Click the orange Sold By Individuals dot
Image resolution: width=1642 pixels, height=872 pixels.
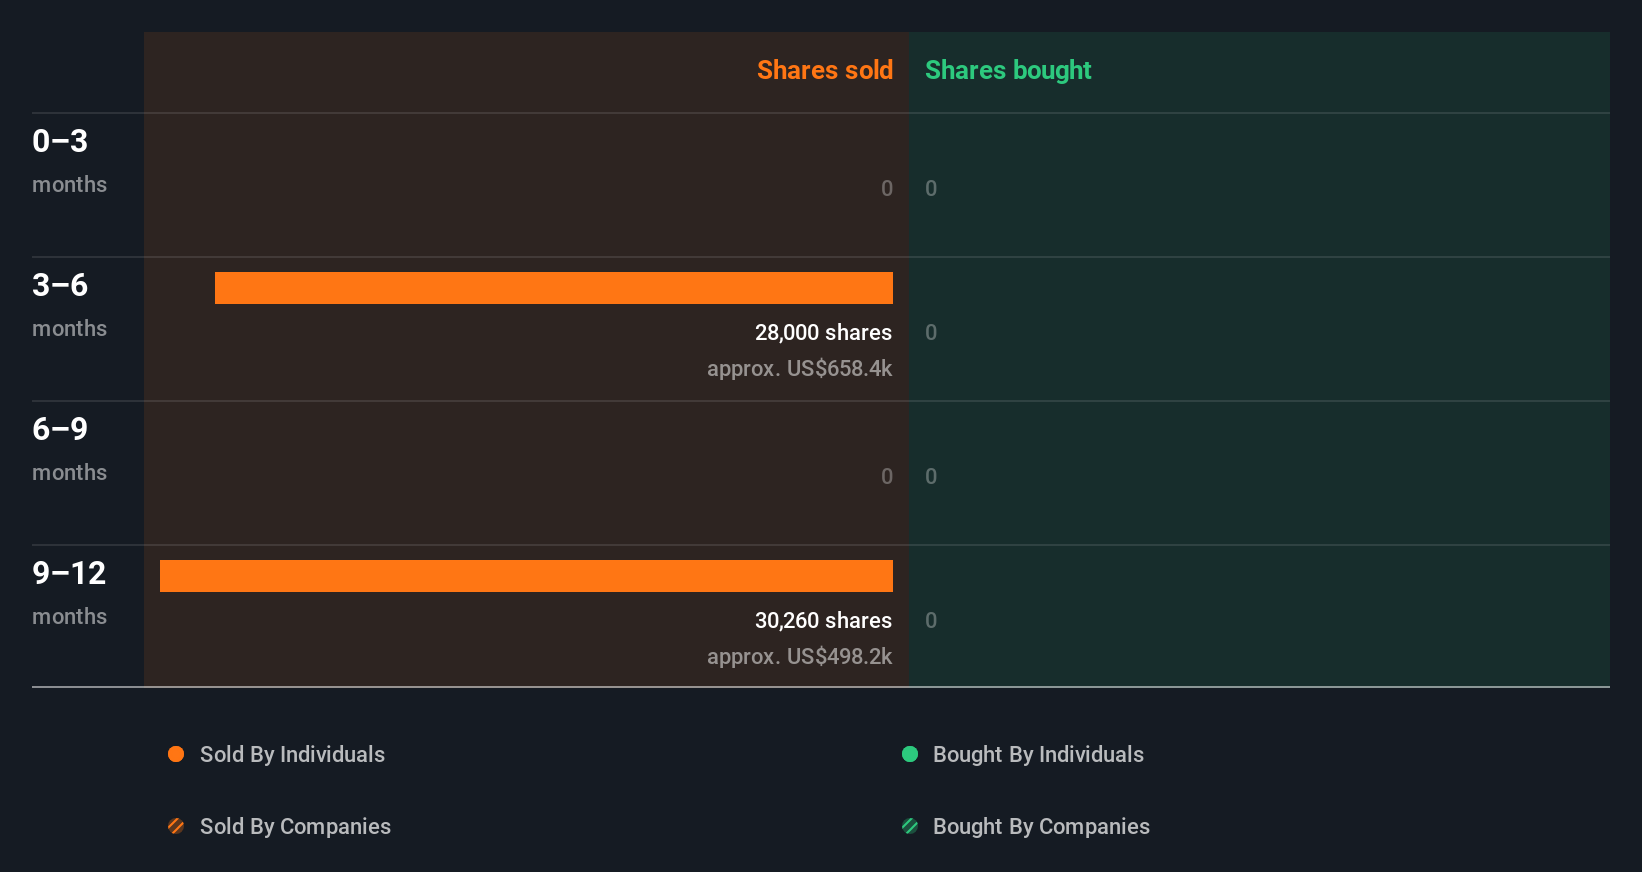pos(176,754)
